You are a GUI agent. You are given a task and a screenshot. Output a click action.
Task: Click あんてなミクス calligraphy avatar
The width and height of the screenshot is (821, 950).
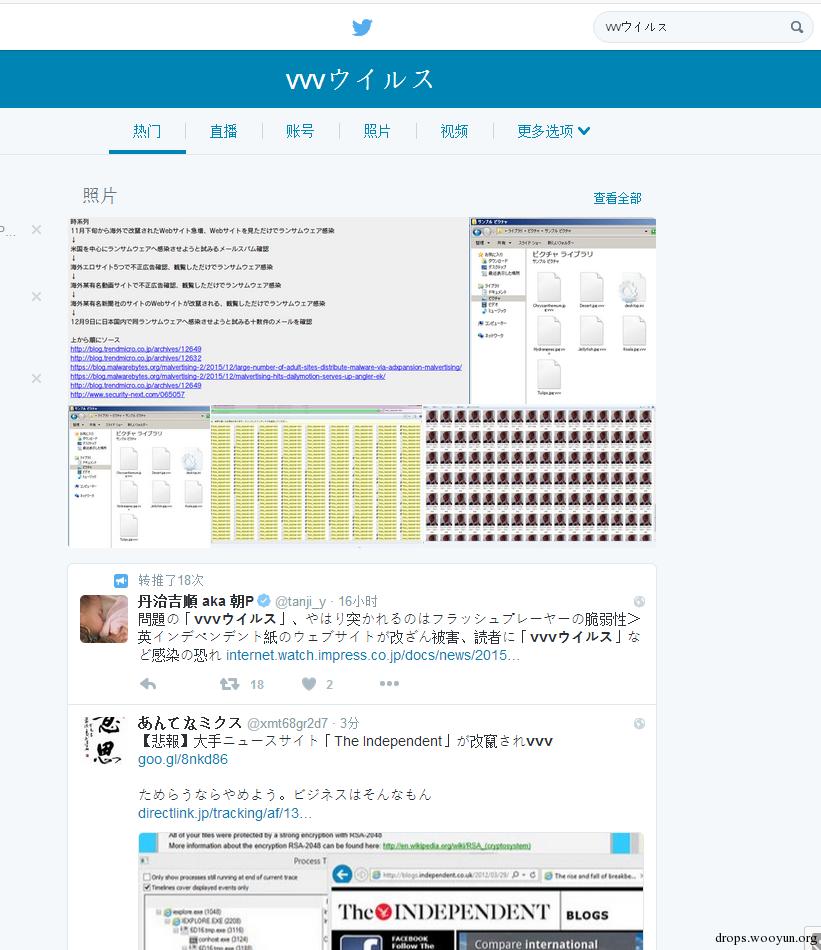[104, 740]
